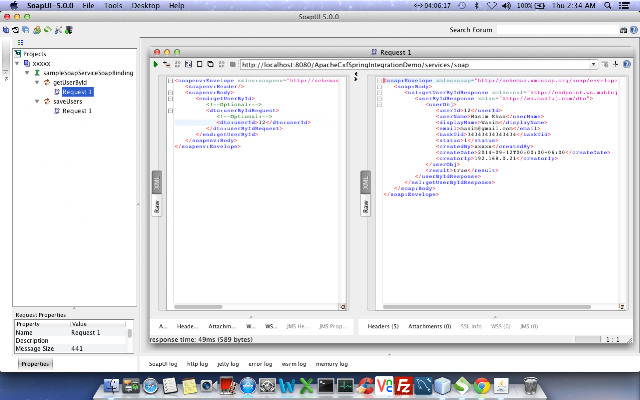The image size is (640, 400).
Task: Switch response editor to Raw tab
Action: [x=366, y=206]
